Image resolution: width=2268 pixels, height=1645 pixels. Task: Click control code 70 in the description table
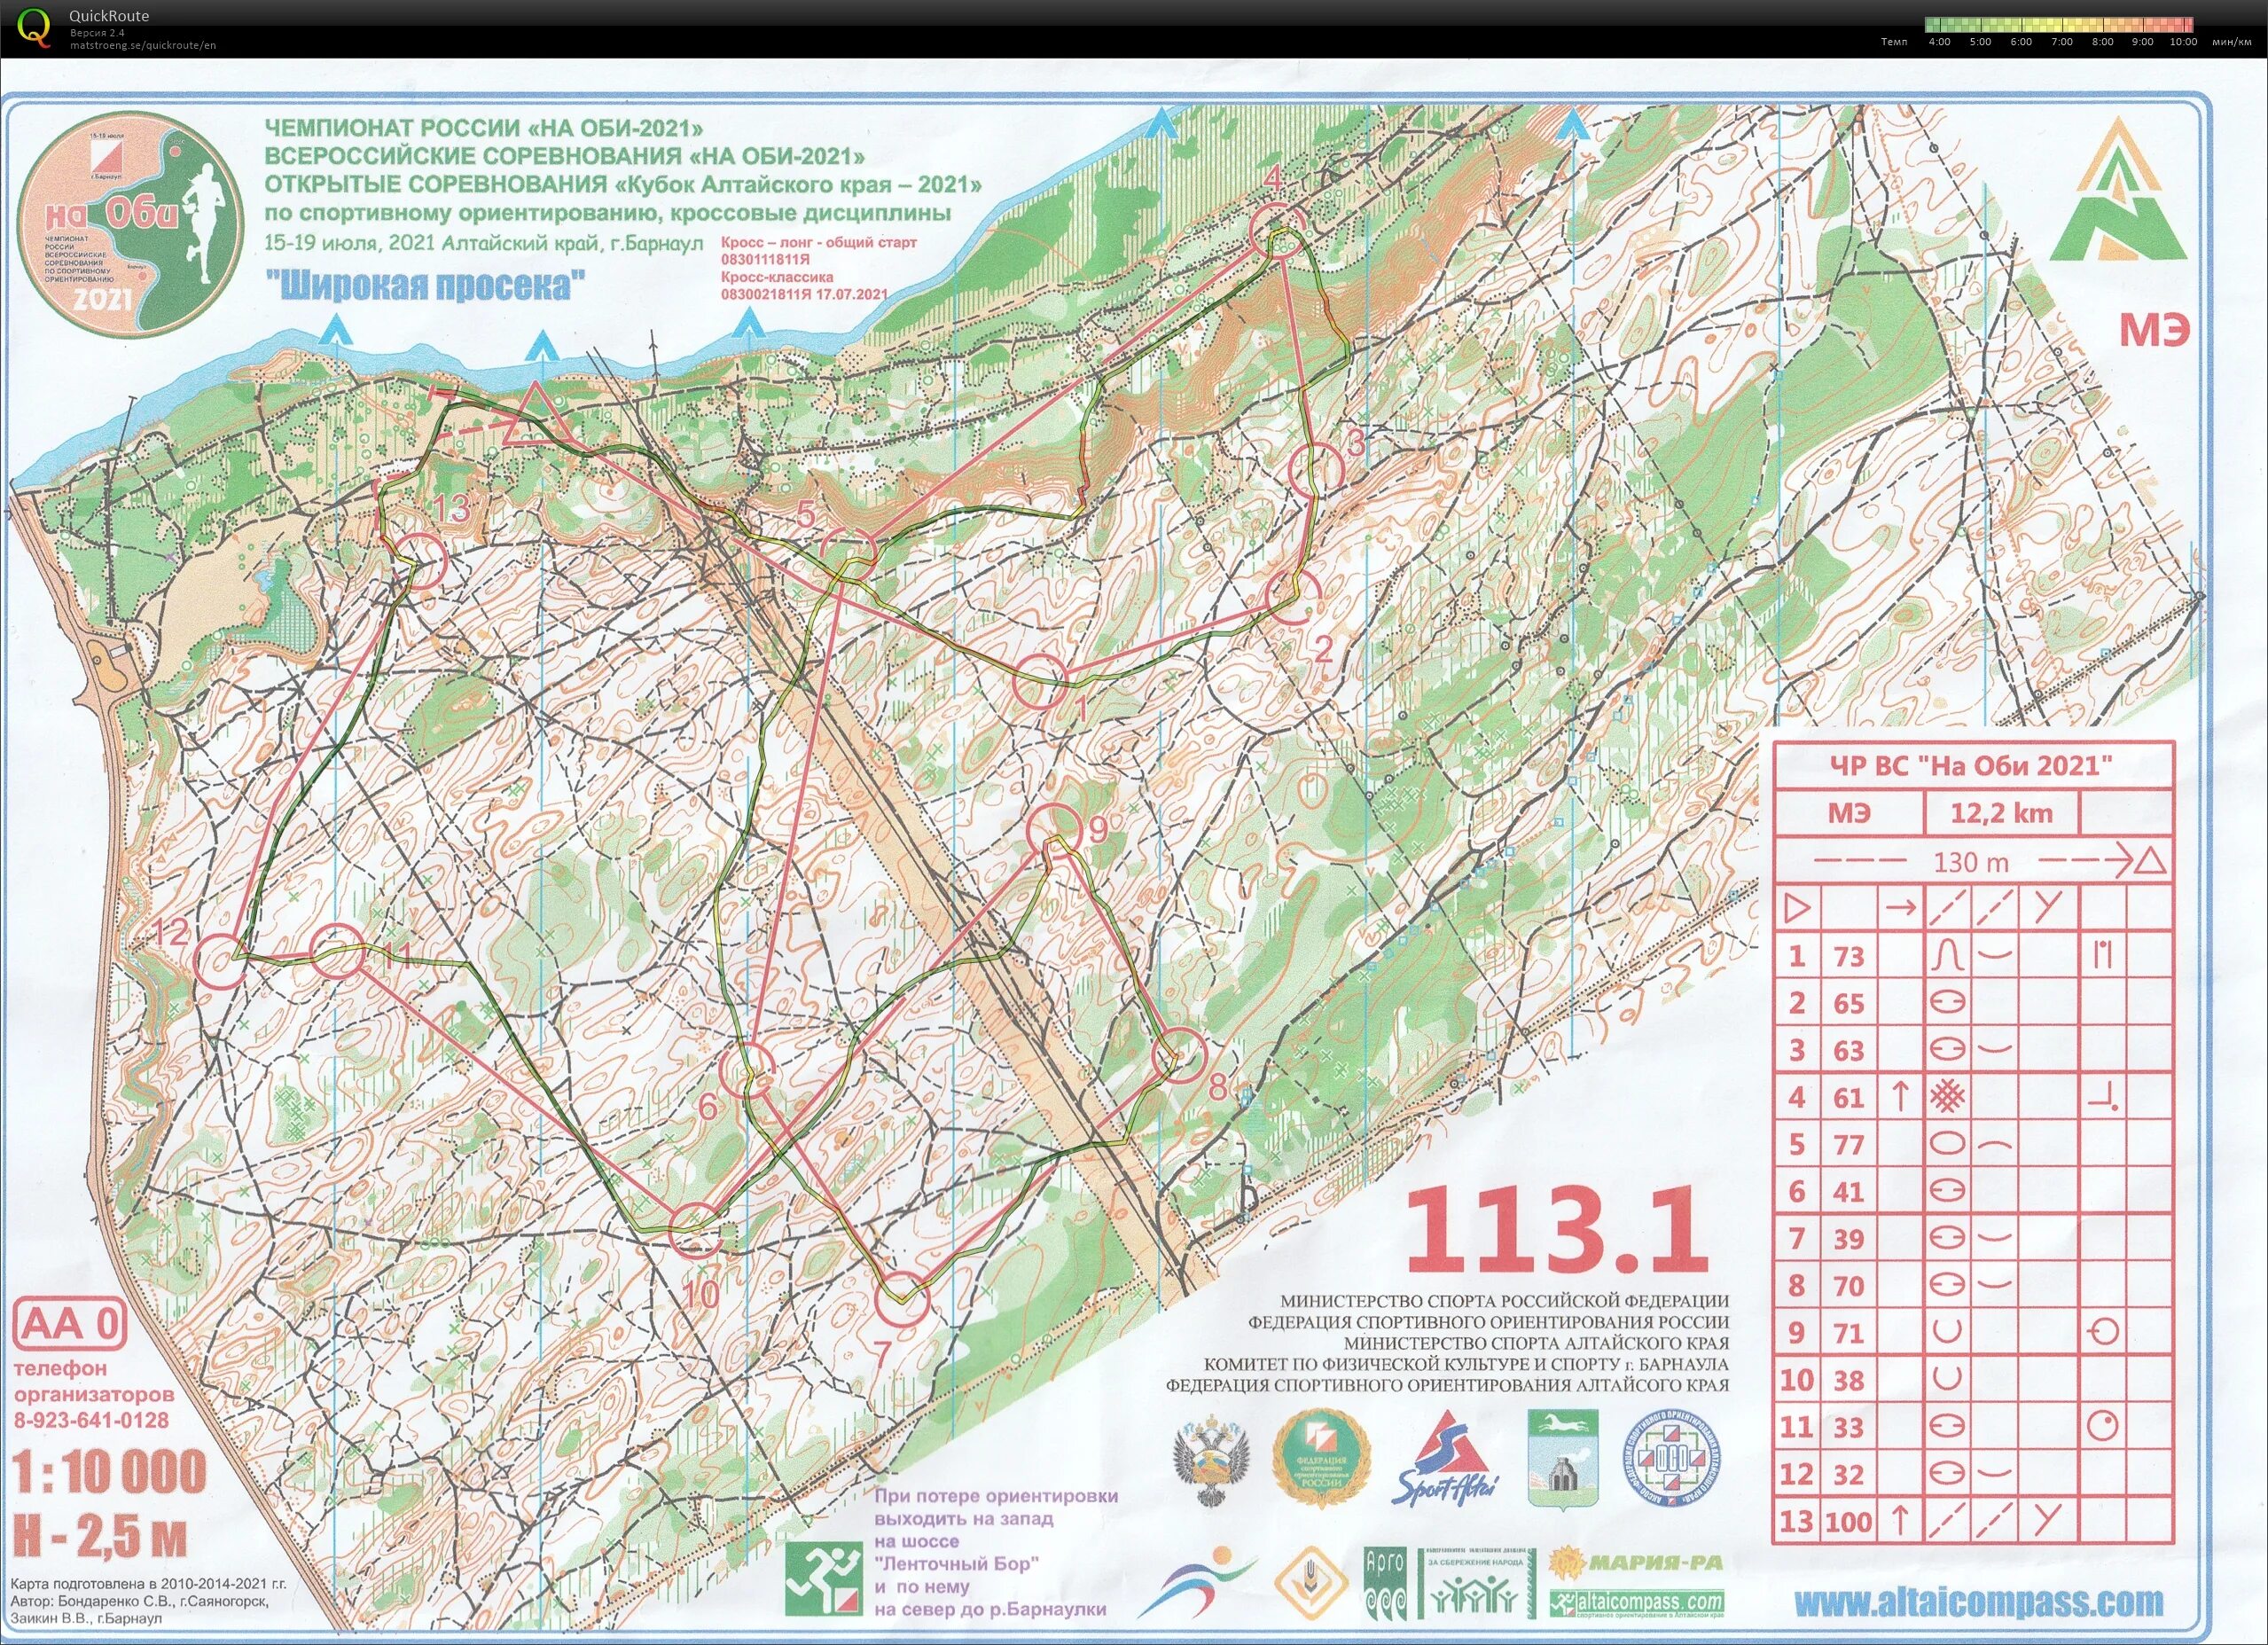[x=1849, y=1285]
